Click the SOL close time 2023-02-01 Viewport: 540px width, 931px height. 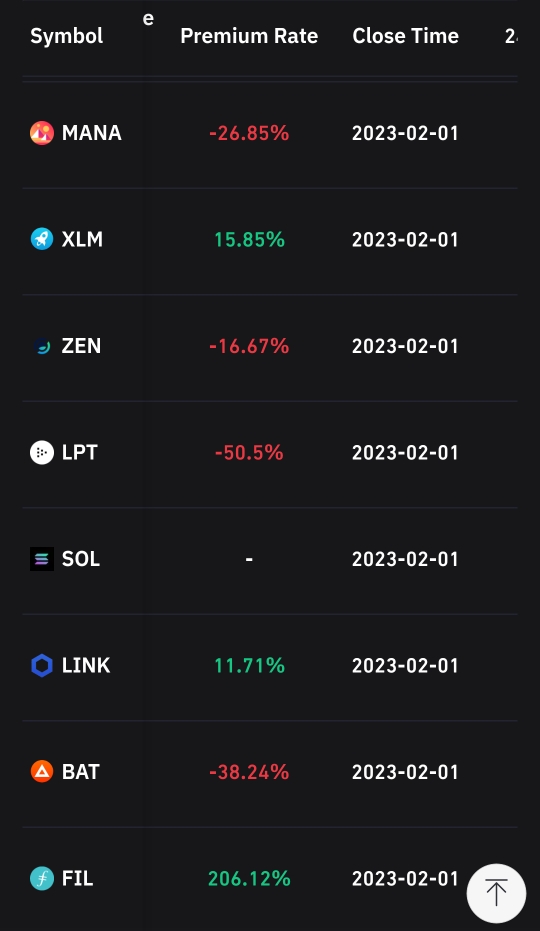click(405, 559)
